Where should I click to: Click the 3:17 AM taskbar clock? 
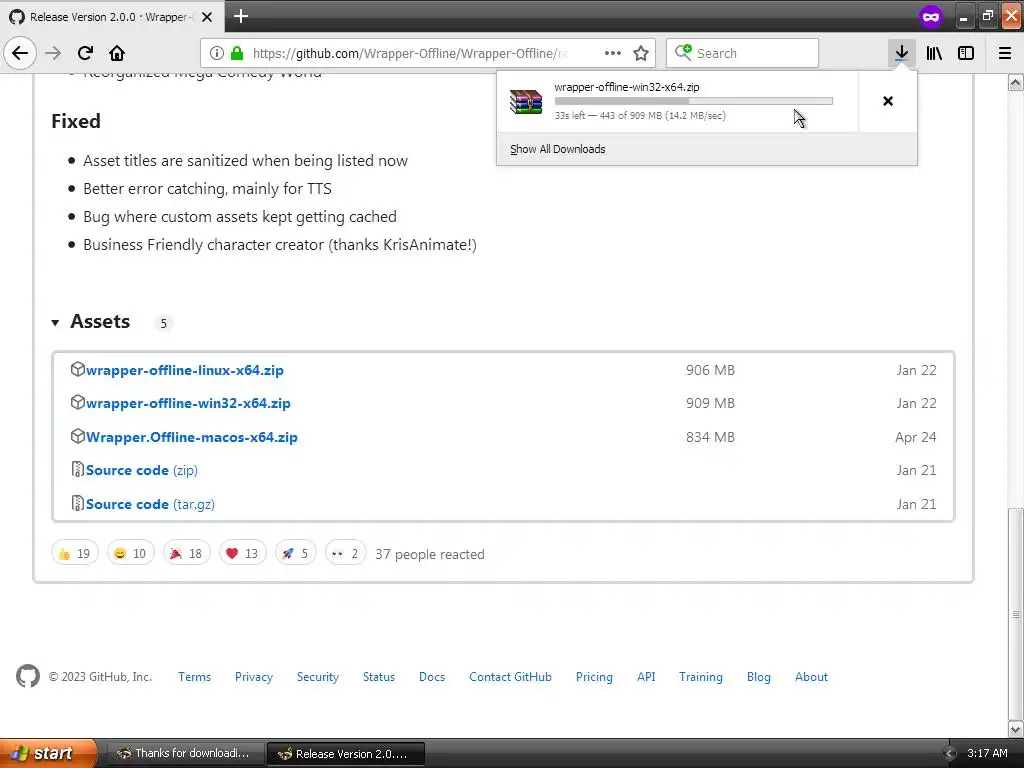pyautogui.click(x=987, y=753)
